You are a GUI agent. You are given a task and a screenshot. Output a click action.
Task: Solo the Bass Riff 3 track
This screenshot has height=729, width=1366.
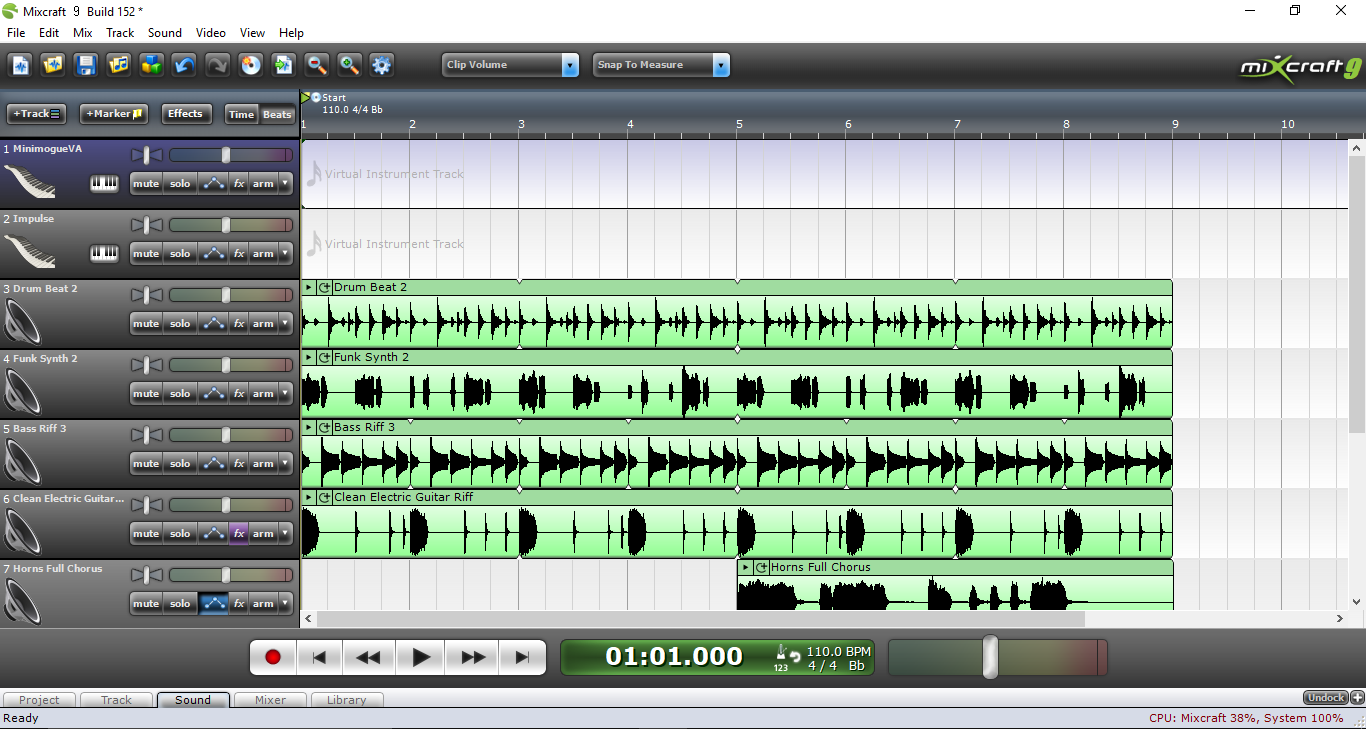180,463
